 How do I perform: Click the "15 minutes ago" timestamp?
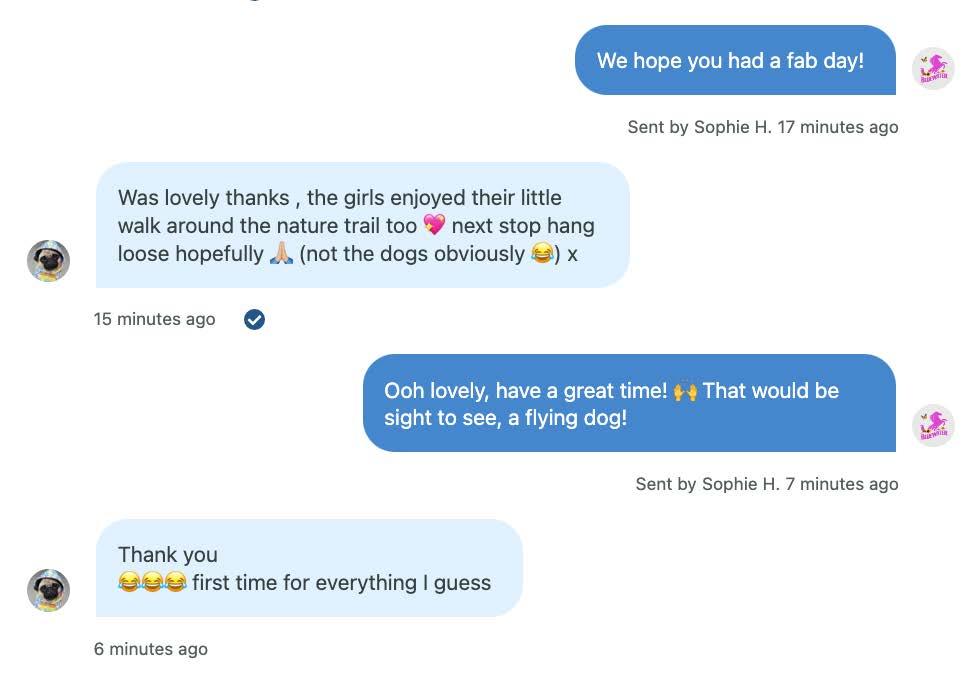(x=155, y=319)
